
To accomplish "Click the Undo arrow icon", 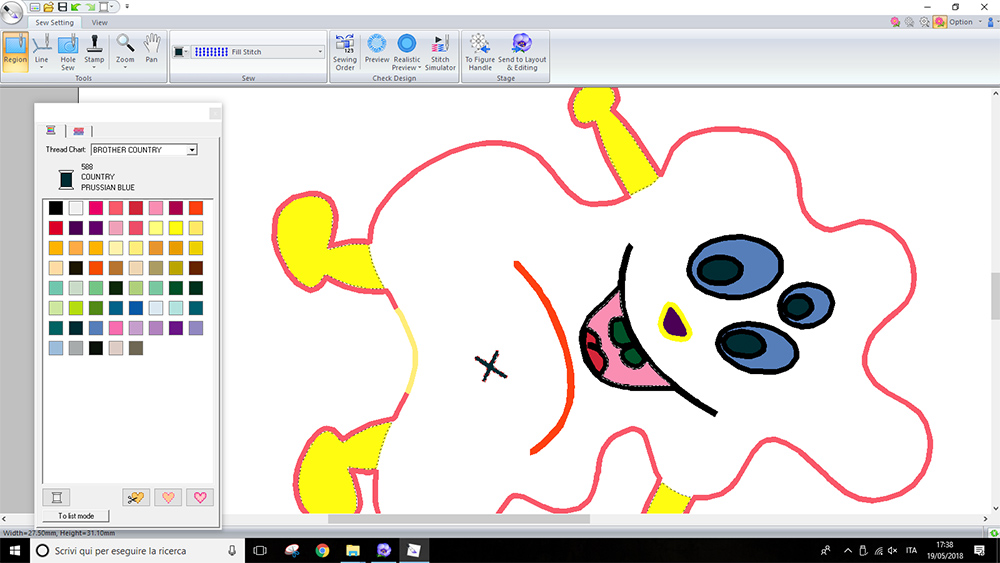I will [76, 7].
